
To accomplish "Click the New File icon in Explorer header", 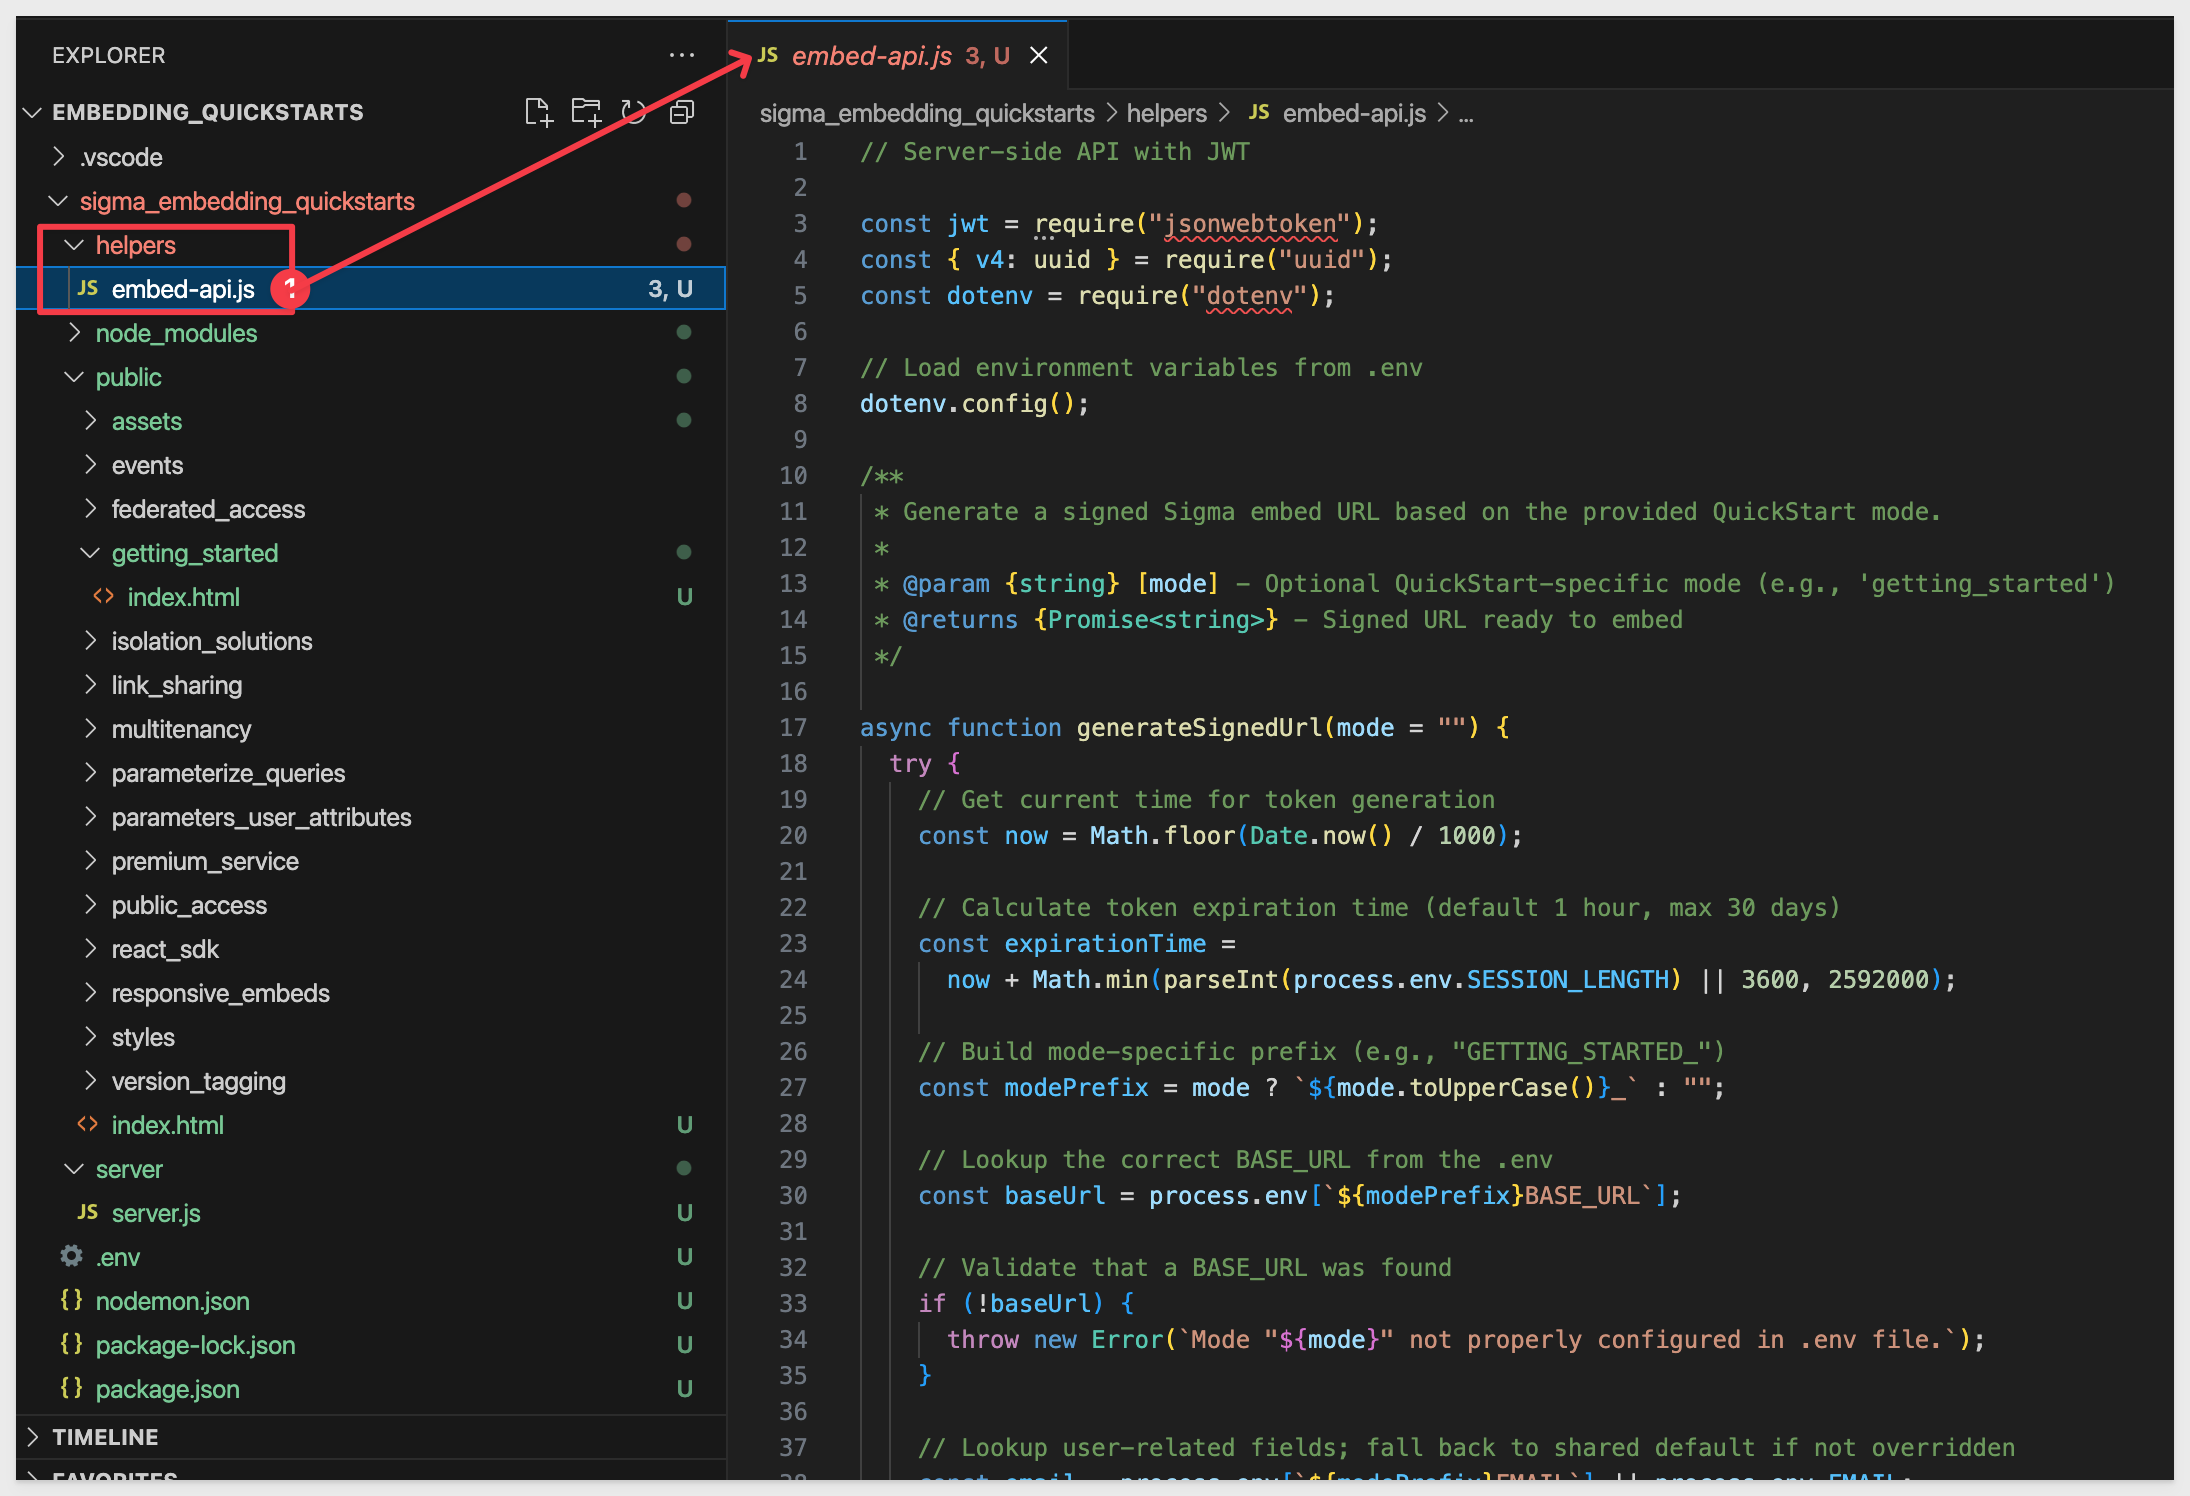I will pos(538,112).
